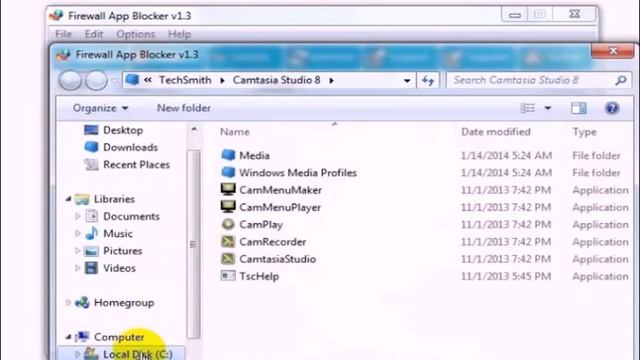This screenshot has height=360, width=640.
Task: Open the view options dropdown arrow
Action: point(548,108)
